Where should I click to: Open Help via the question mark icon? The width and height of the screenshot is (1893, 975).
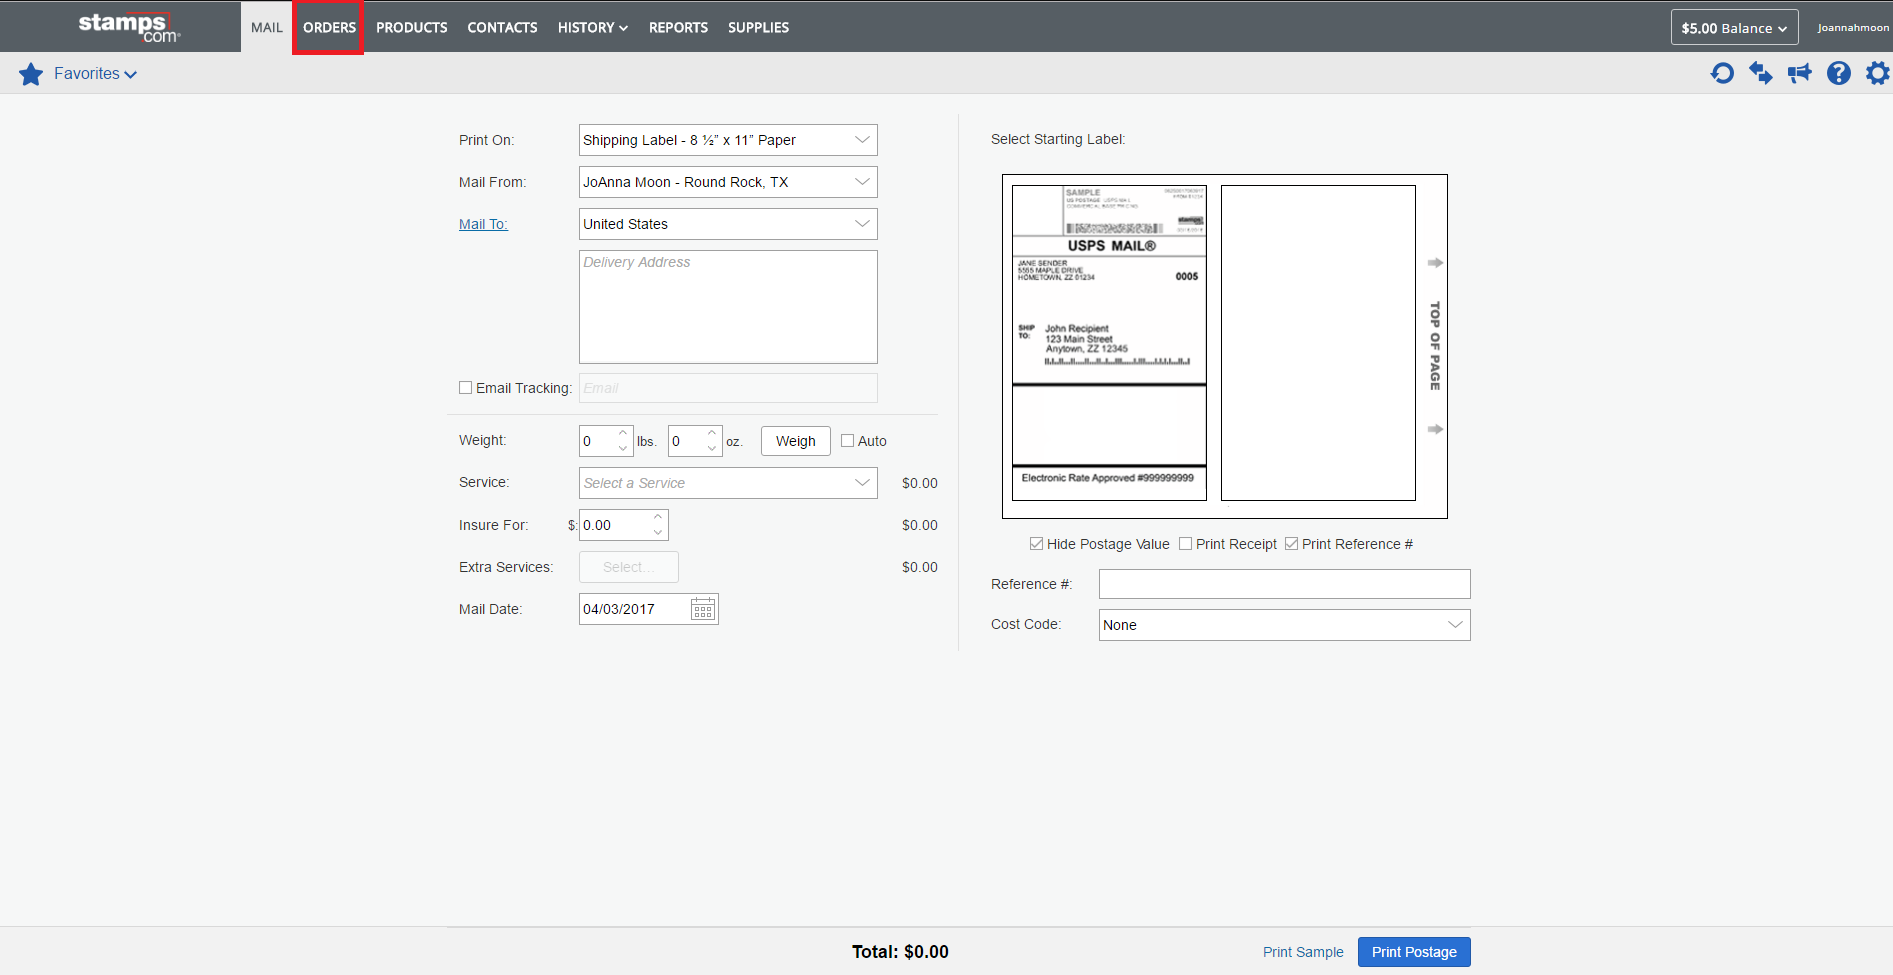pos(1839,73)
